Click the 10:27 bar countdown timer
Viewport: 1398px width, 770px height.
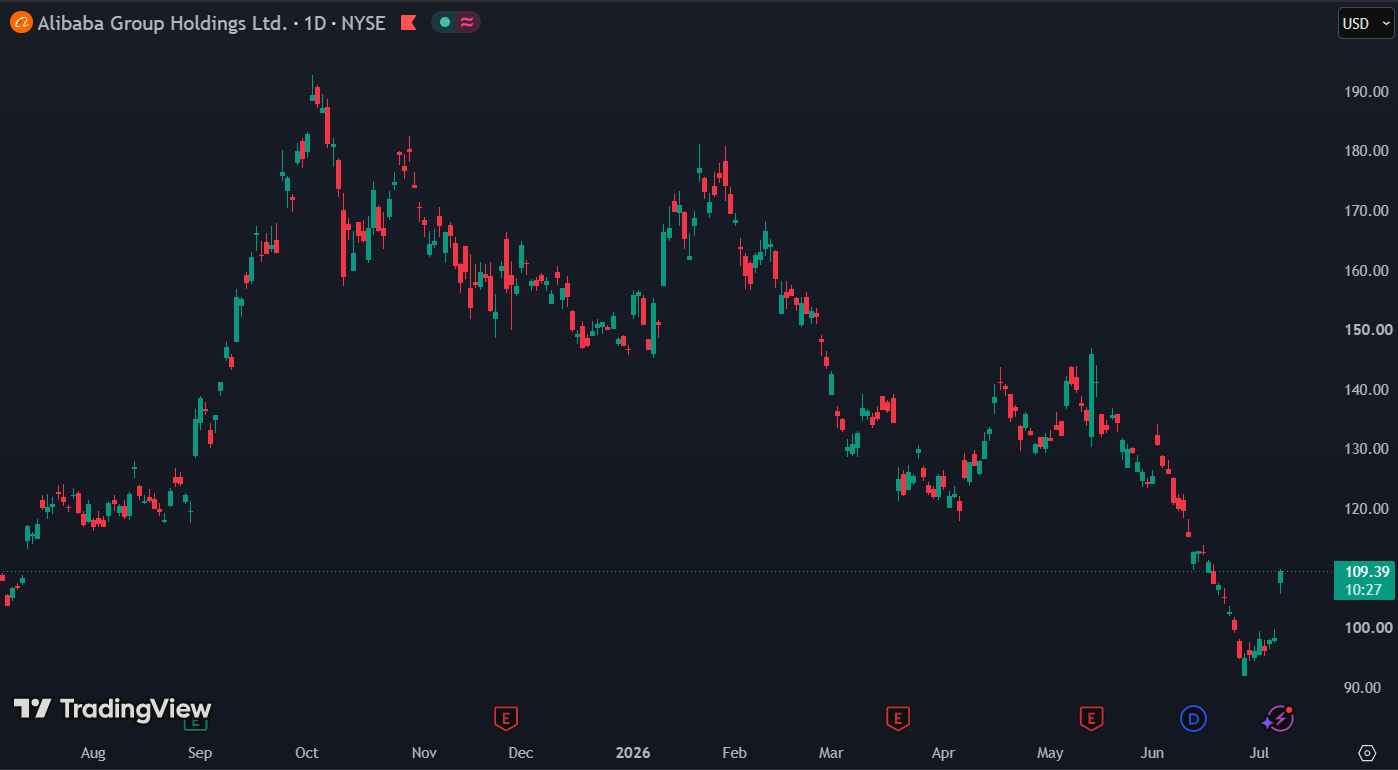click(x=1364, y=590)
